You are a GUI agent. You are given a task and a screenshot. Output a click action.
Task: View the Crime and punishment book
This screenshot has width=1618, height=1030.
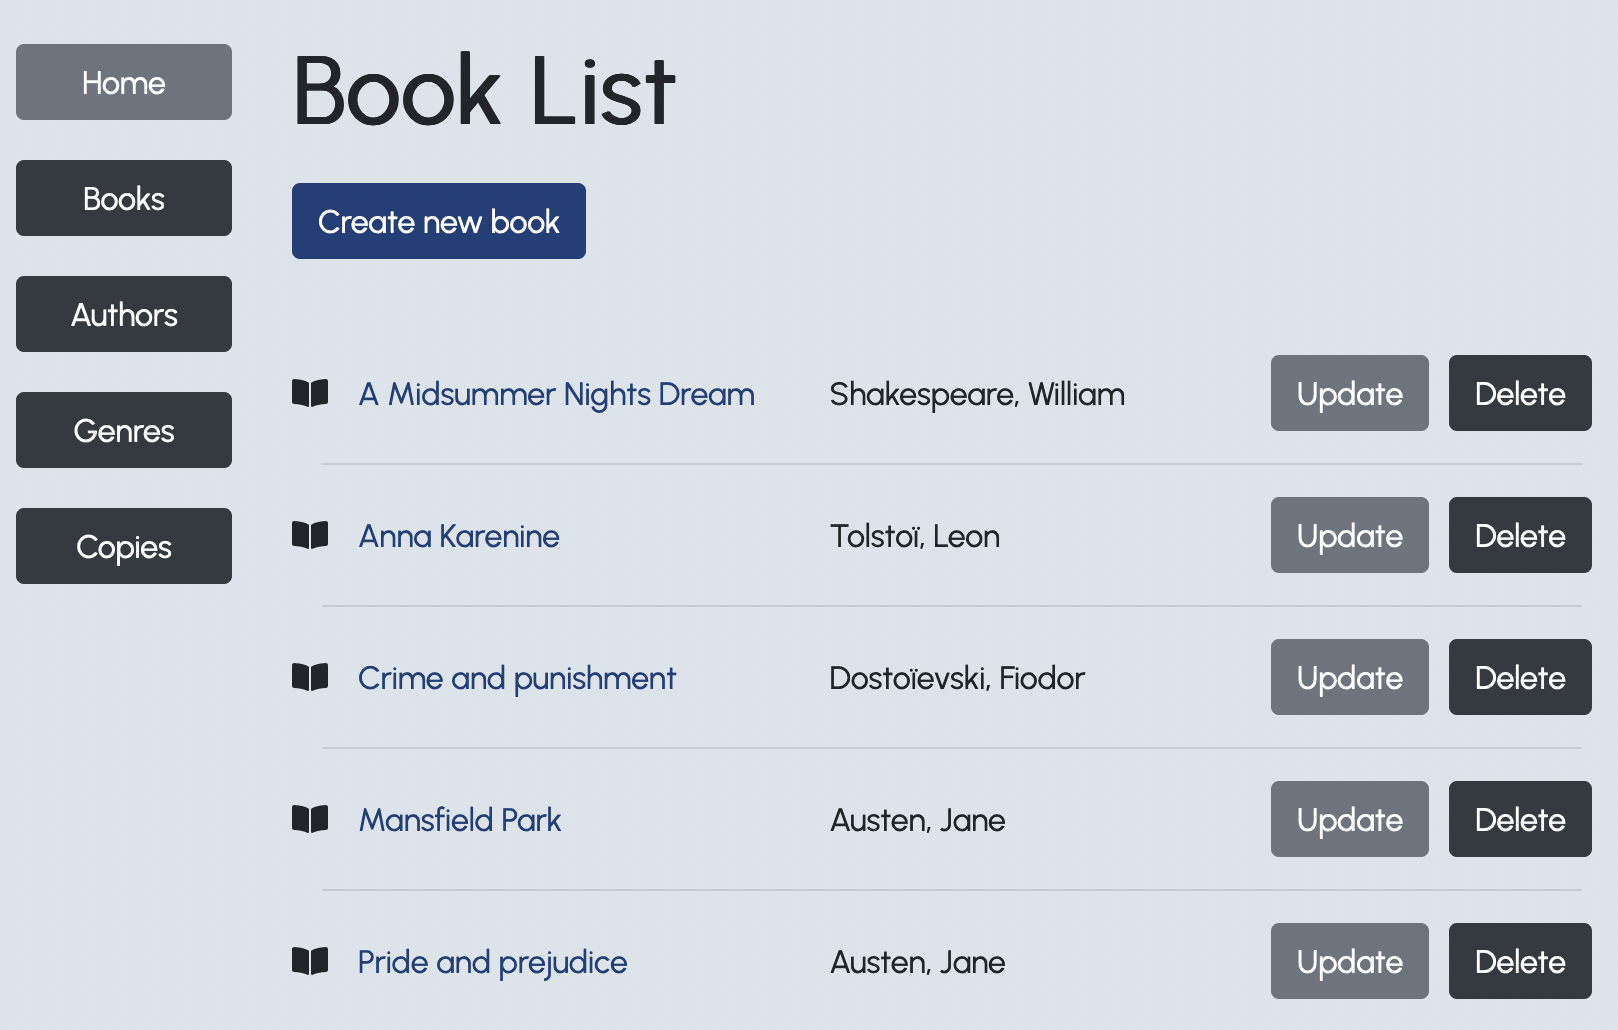point(517,678)
